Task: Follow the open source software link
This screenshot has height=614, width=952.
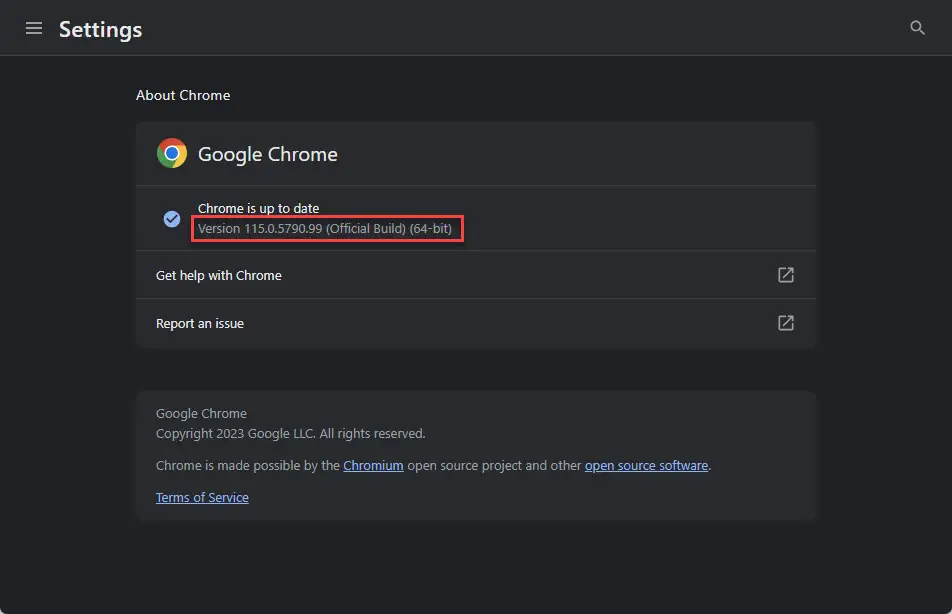Action: 646,466
